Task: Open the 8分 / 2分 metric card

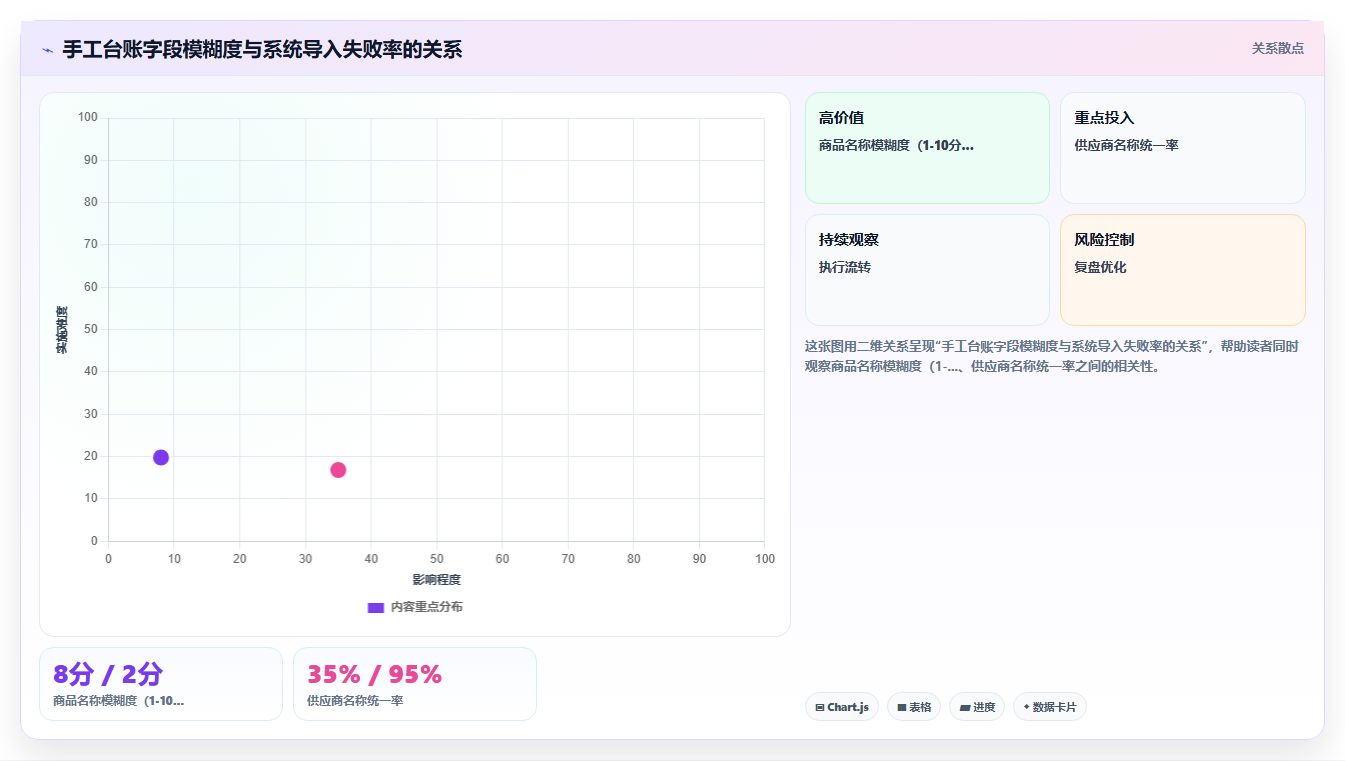Action: [x=161, y=684]
